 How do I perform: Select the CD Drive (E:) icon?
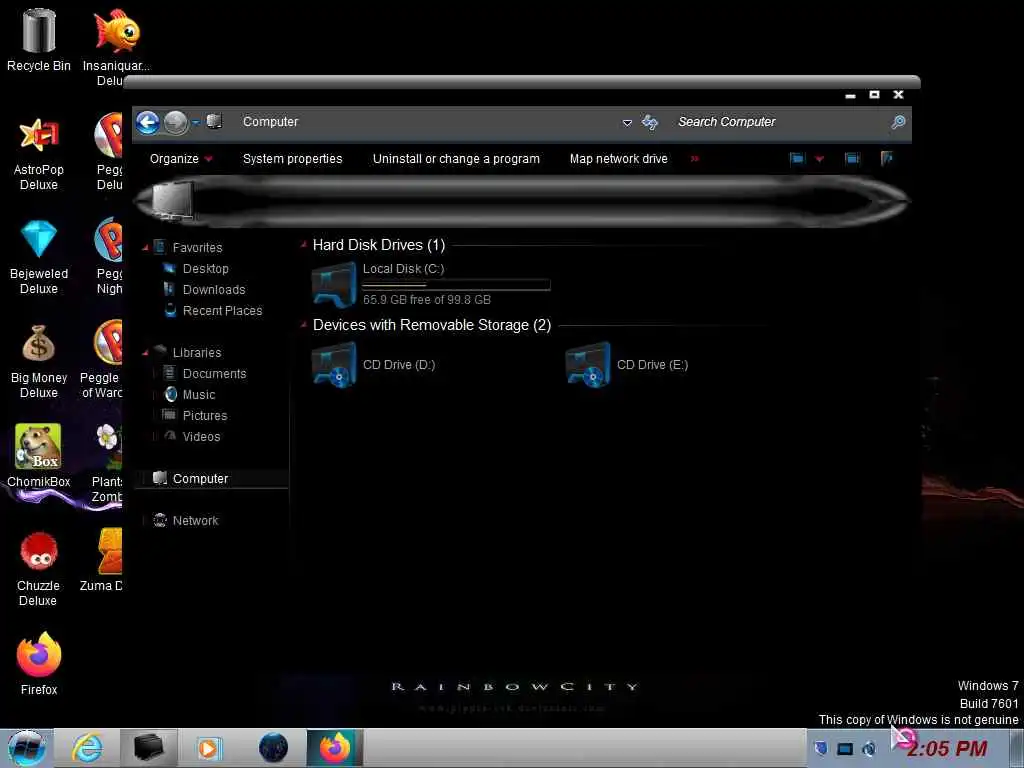point(588,364)
